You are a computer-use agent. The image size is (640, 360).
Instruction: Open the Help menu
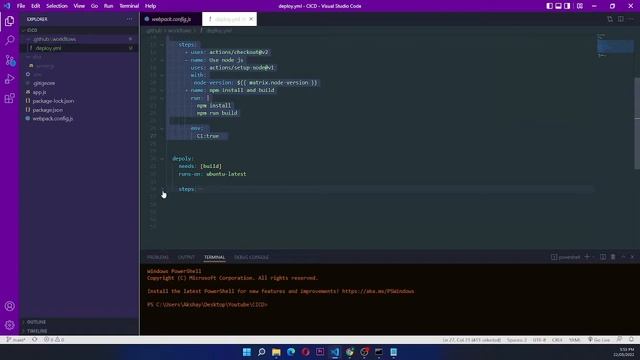[150, 6]
